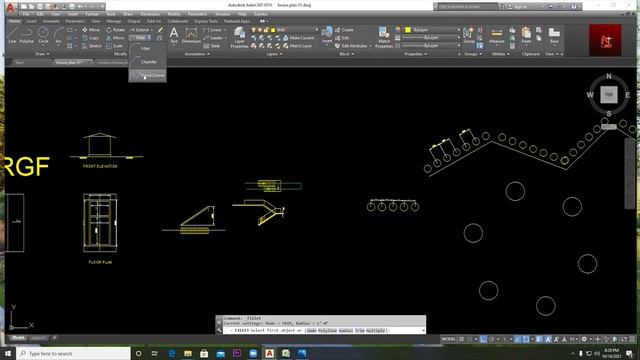The image size is (640, 360).
Task: Expand the Utilities panel
Action: point(500,54)
